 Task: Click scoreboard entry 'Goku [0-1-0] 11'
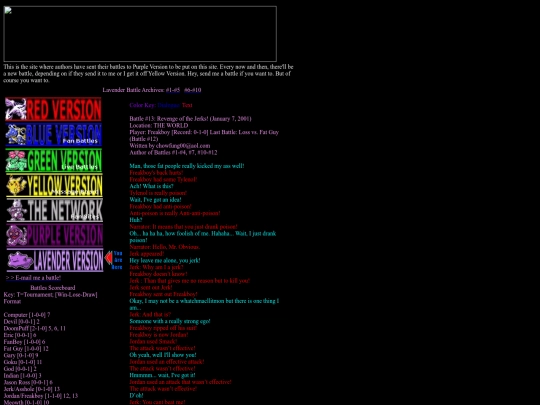(23, 362)
